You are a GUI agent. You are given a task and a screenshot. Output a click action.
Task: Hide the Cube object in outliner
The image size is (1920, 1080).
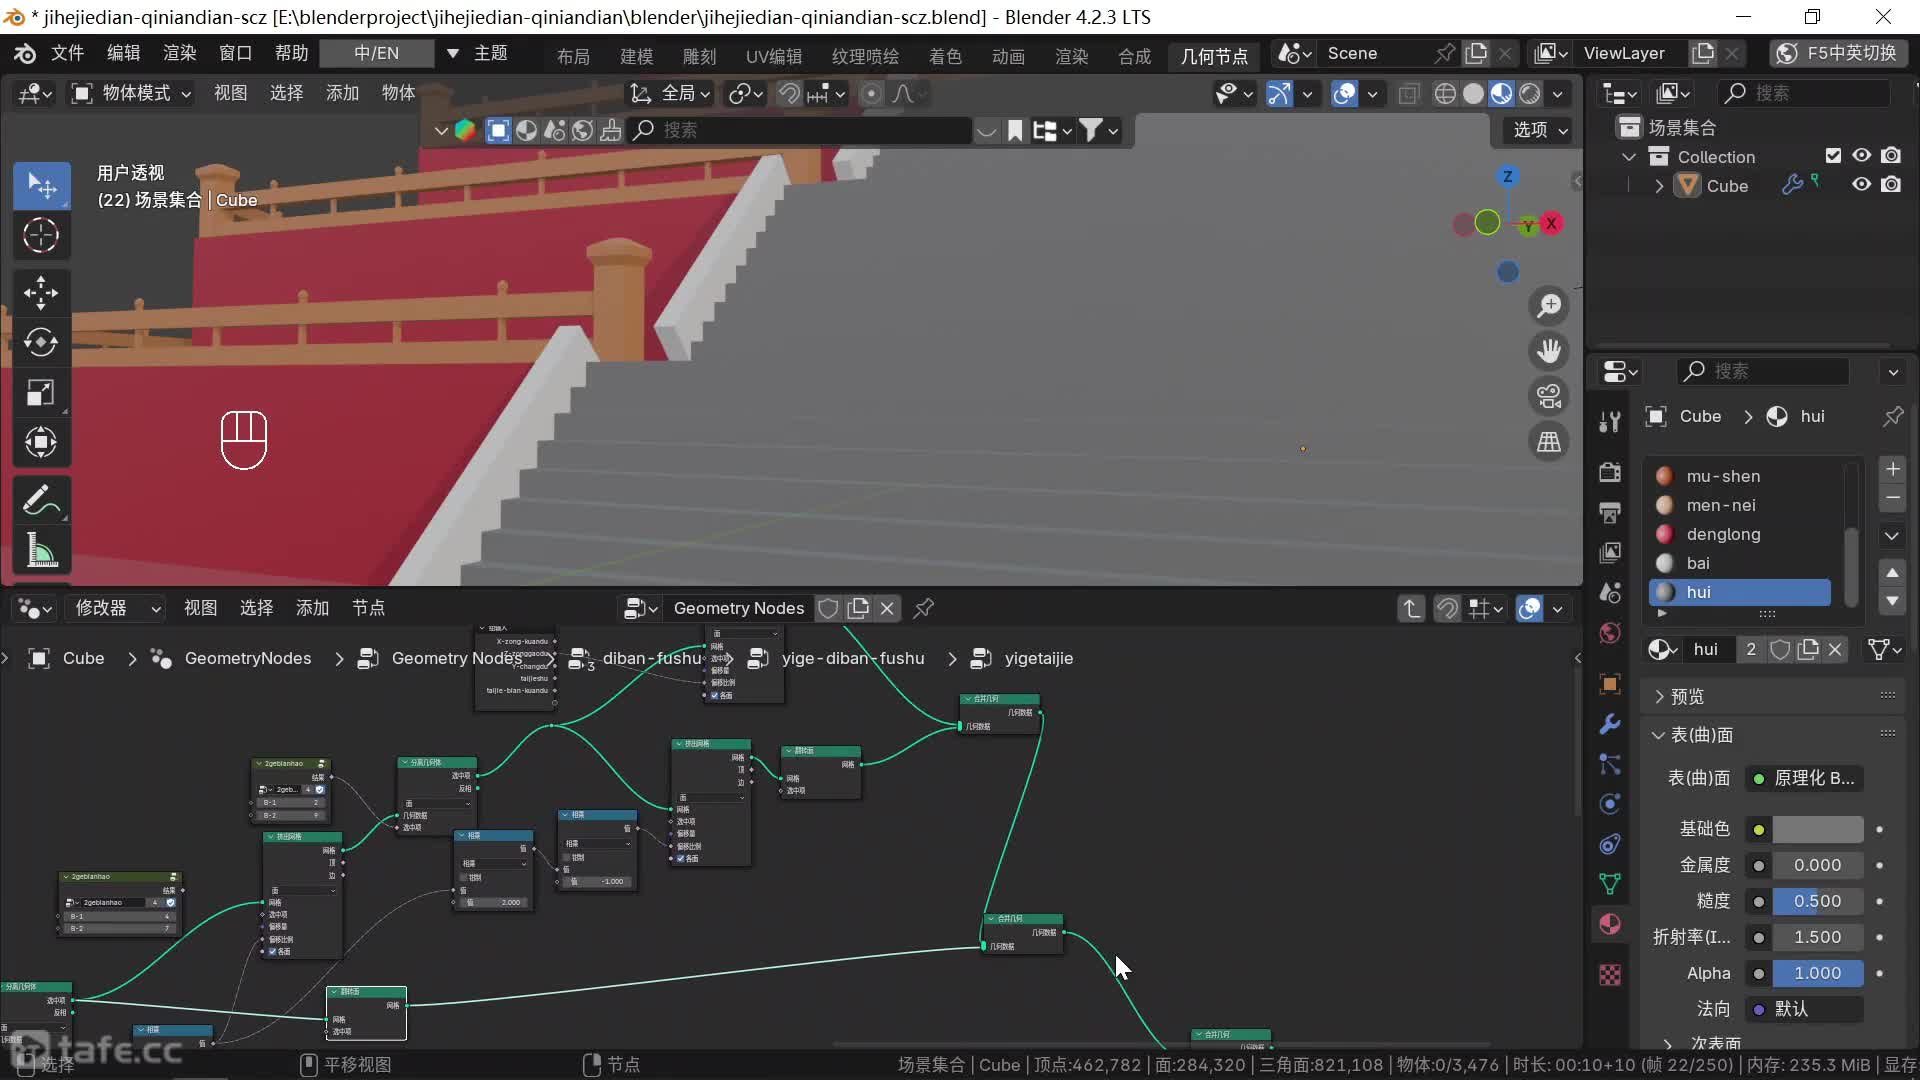[x=1861, y=185]
